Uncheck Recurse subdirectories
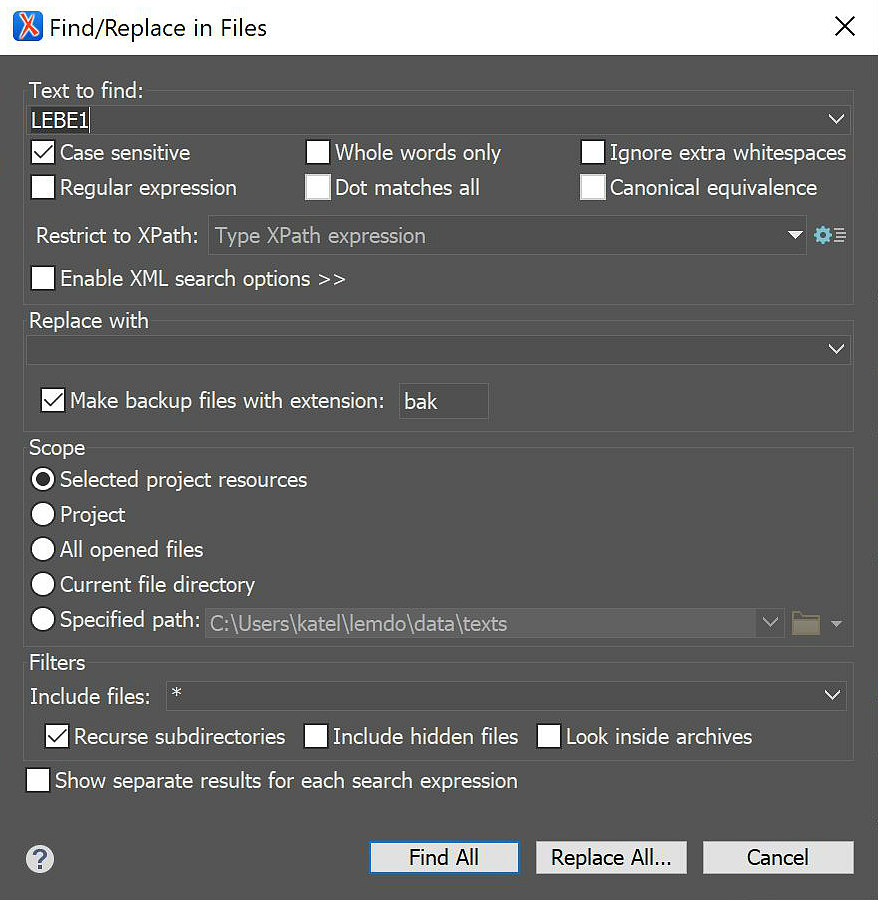The width and height of the screenshot is (878, 900). click(x=57, y=736)
